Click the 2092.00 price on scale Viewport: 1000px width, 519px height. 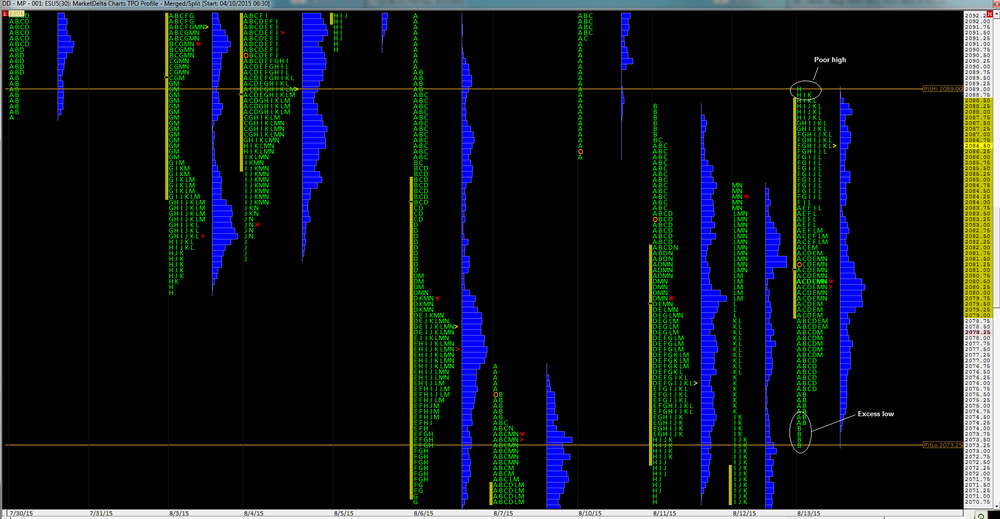pos(978,21)
